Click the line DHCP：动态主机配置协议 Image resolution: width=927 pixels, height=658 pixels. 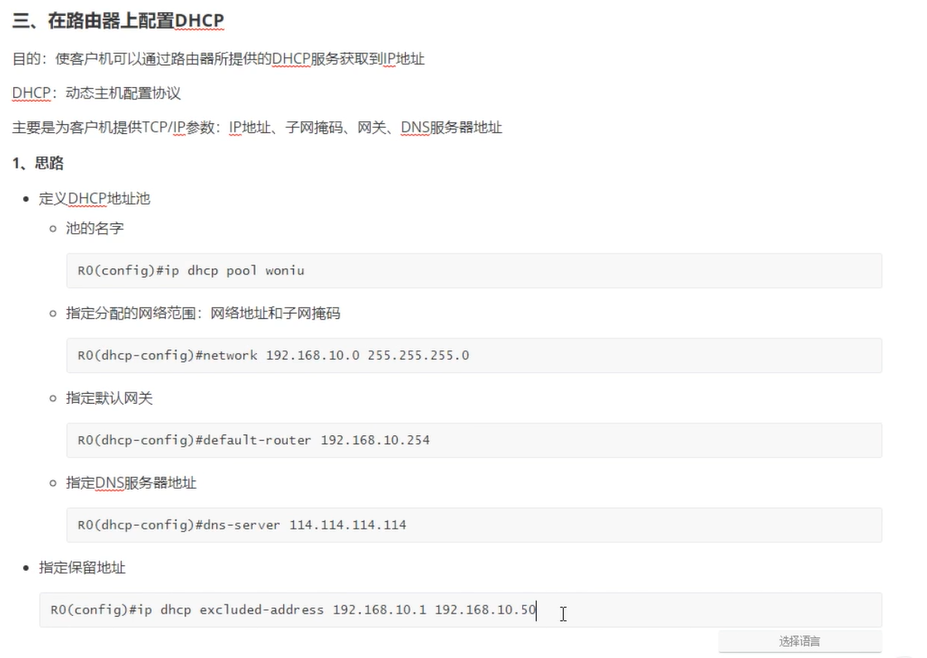coord(96,93)
